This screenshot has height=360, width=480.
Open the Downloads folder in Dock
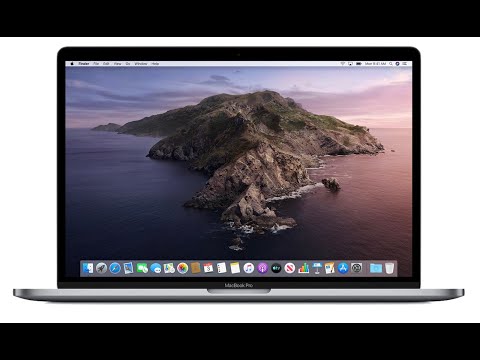tap(376, 268)
